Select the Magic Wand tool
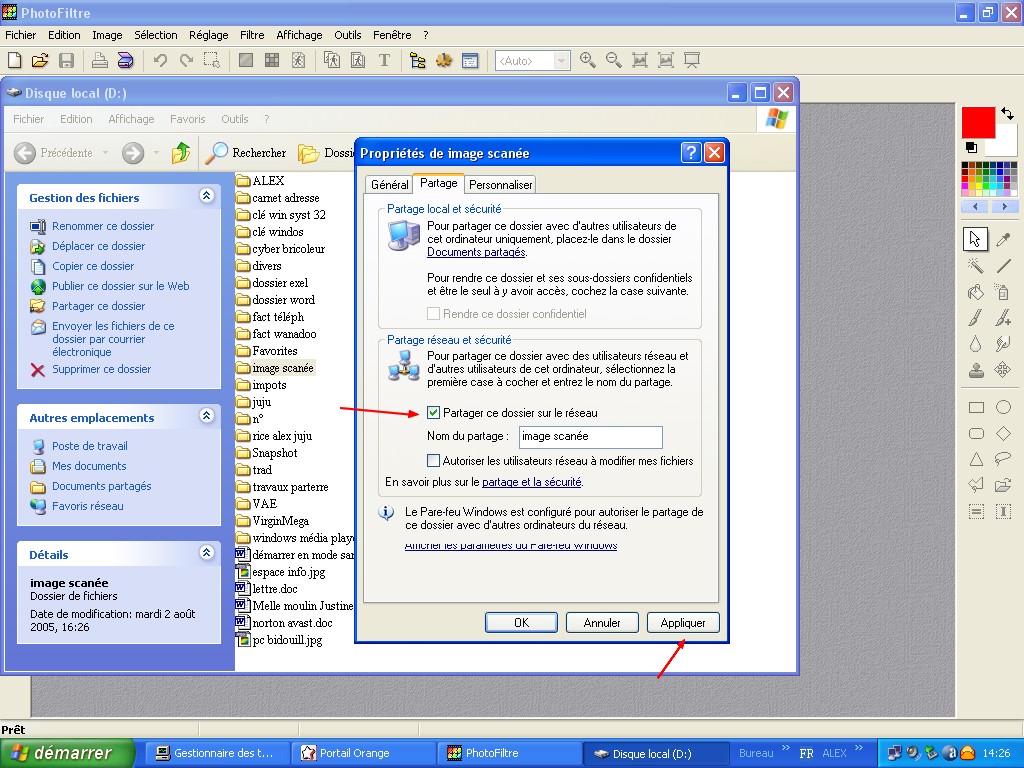 point(976,266)
